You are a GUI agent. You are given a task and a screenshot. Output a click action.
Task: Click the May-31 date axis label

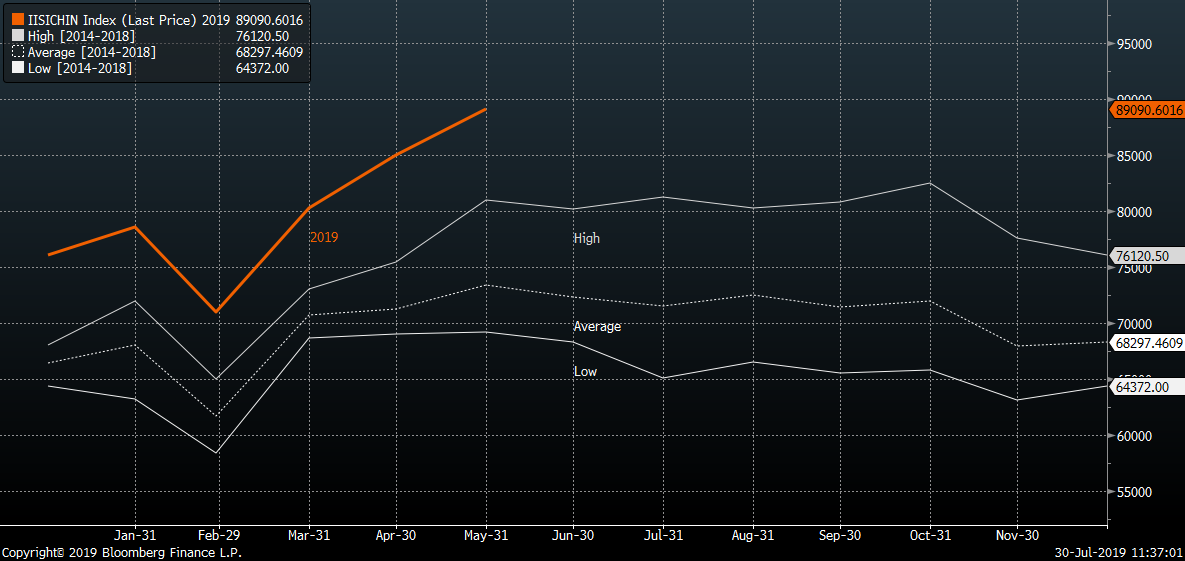tap(486, 536)
